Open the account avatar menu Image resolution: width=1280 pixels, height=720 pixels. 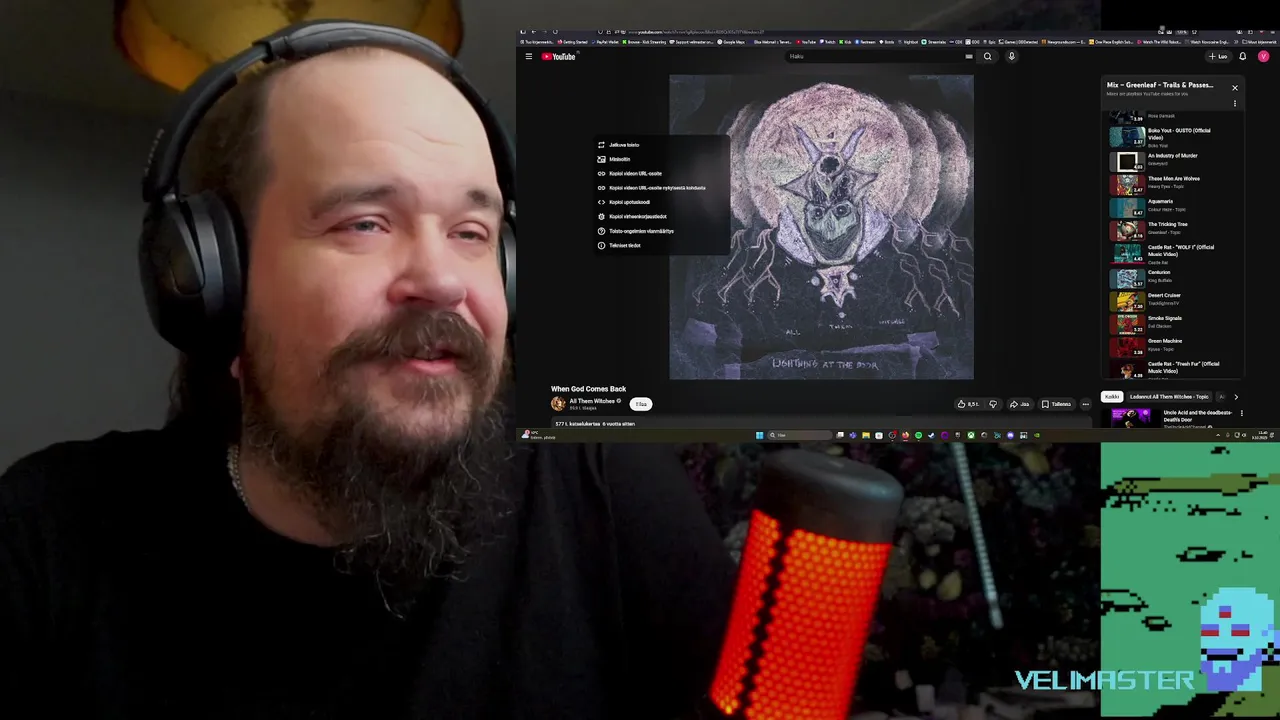click(x=1263, y=56)
